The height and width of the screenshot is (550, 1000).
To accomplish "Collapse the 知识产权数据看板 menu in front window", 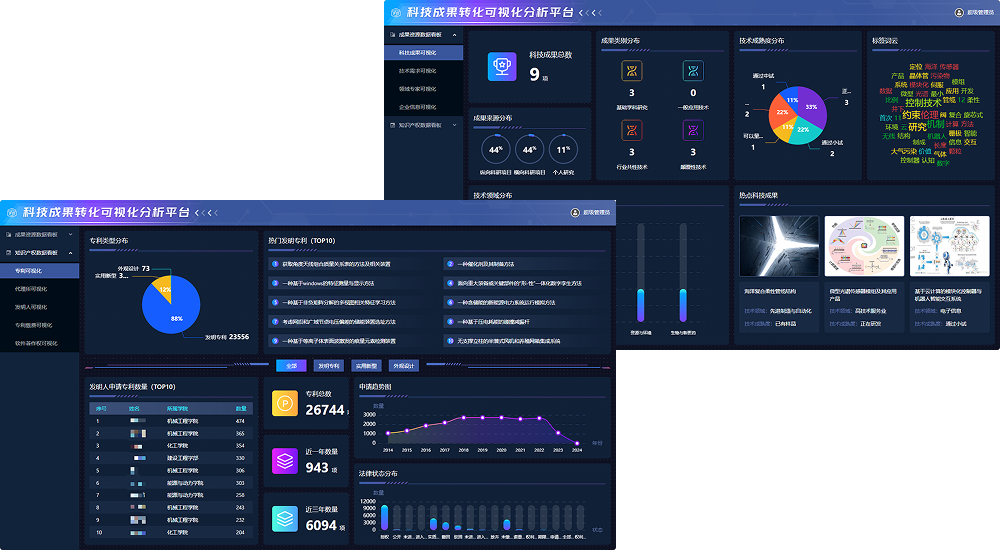I will pos(72,253).
